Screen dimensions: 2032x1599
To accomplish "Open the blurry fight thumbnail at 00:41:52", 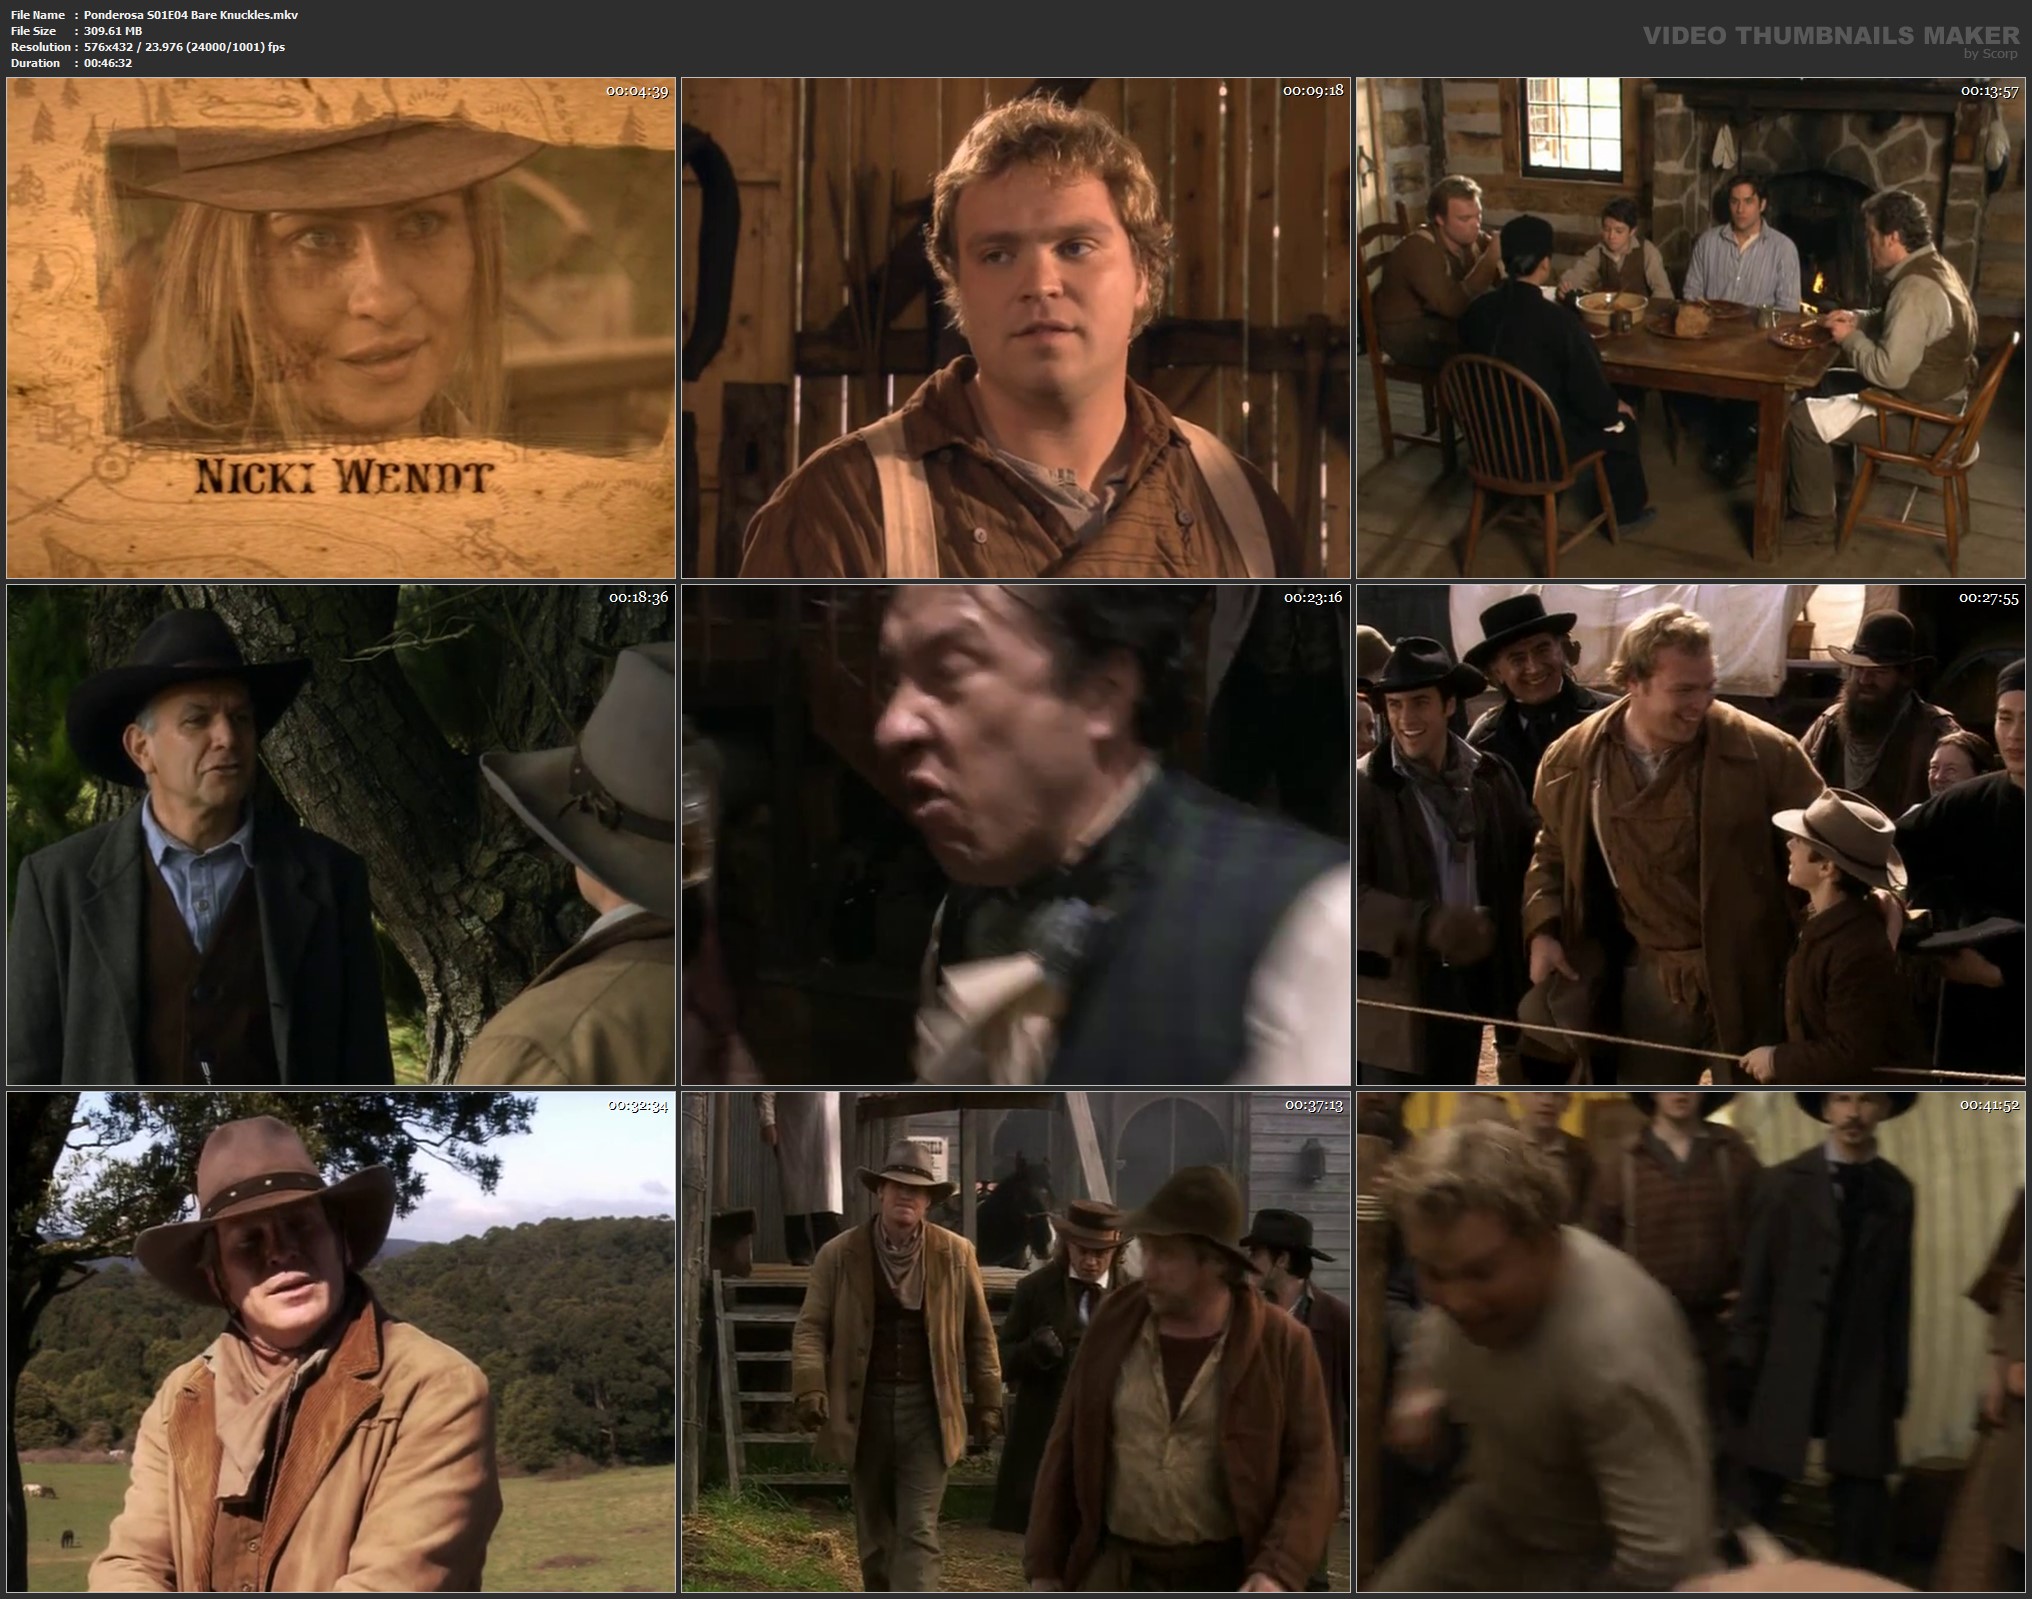I will [1690, 1341].
